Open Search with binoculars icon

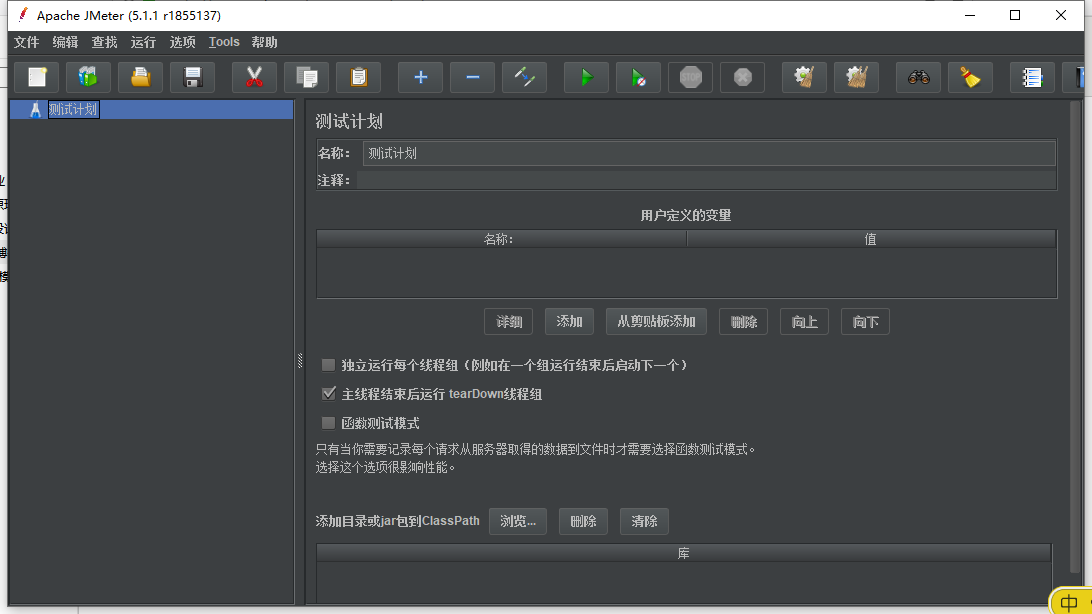click(x=918, y=77)
